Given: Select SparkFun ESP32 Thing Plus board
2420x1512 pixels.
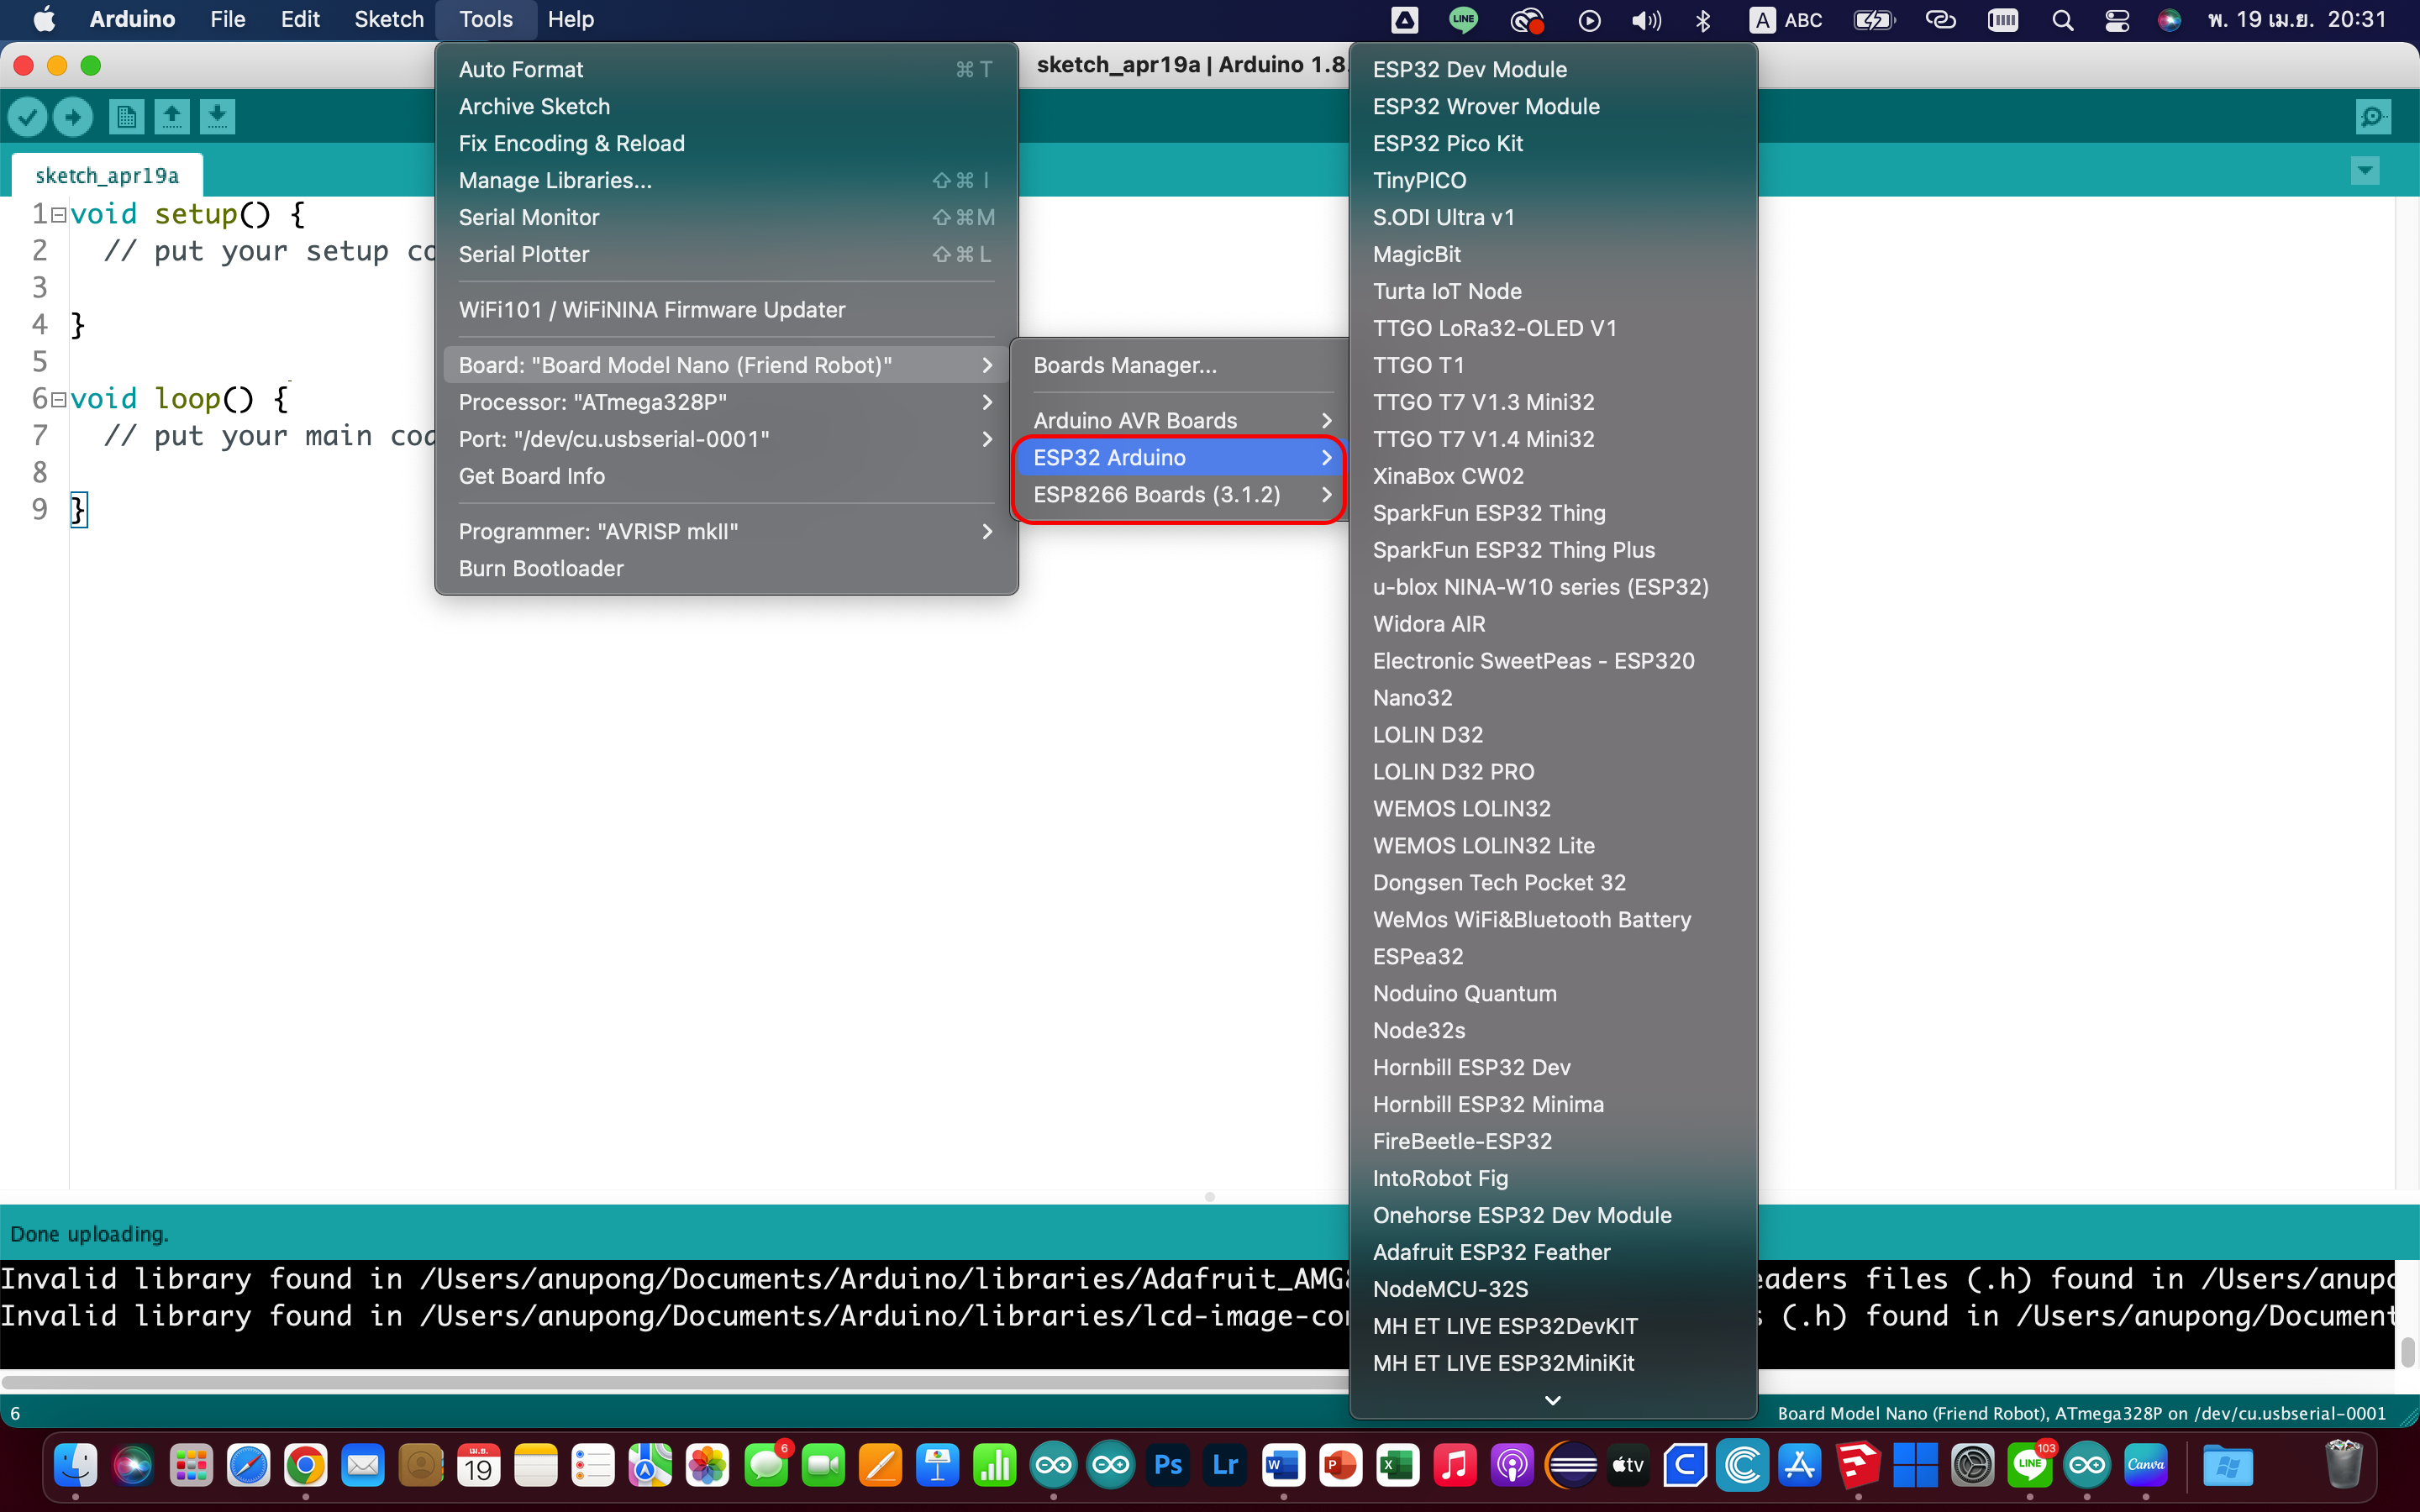Looking at the screenshot, I should (1552, 550).
